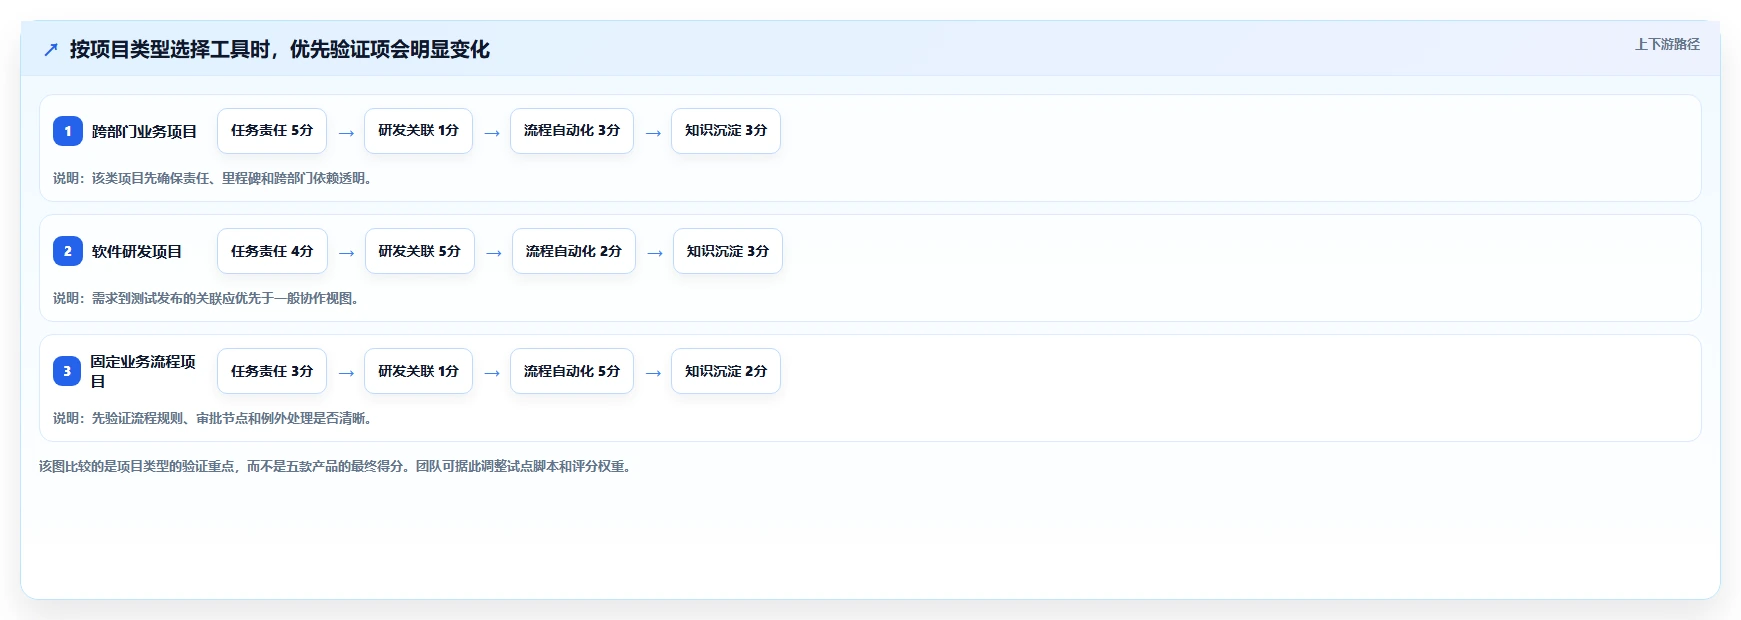Select the number 1 badge for 跨部门业务项目
Image resolution: width=1741 pixels, height=620 pixels.
pyautogui.click(x=68, y=131)
